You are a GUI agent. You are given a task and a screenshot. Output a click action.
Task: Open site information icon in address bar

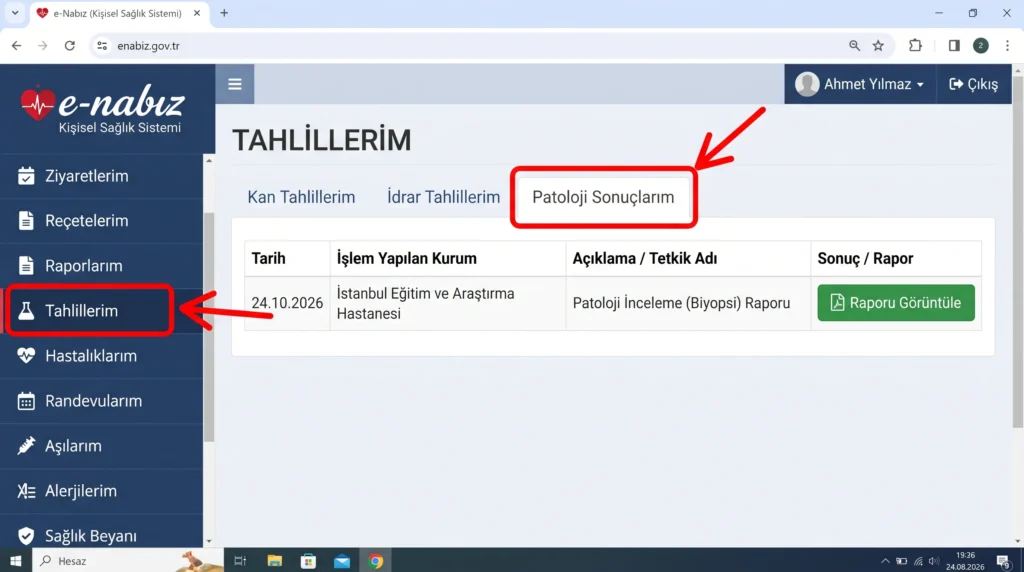[102, 46]
